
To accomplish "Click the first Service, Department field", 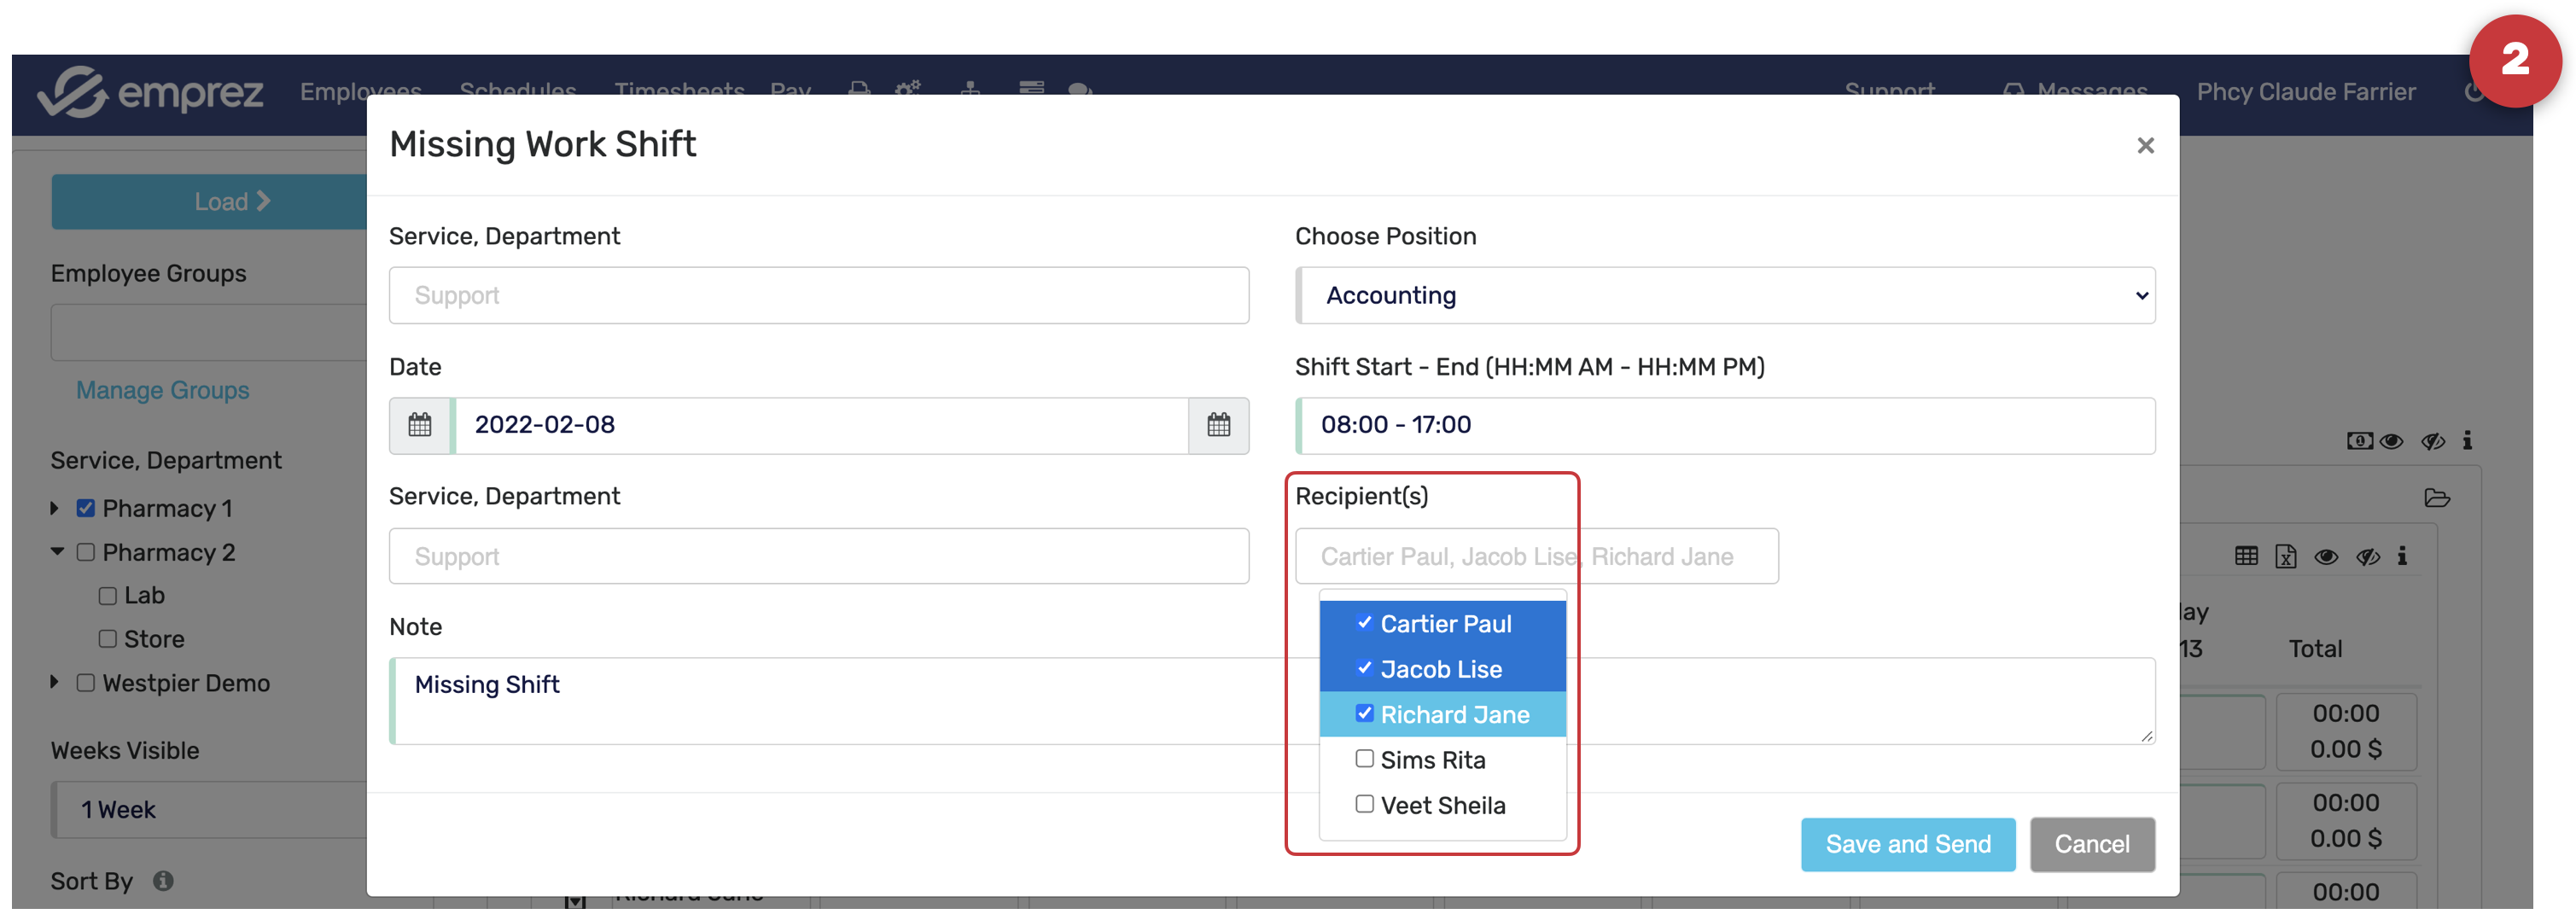I will [x=819, y=295].
